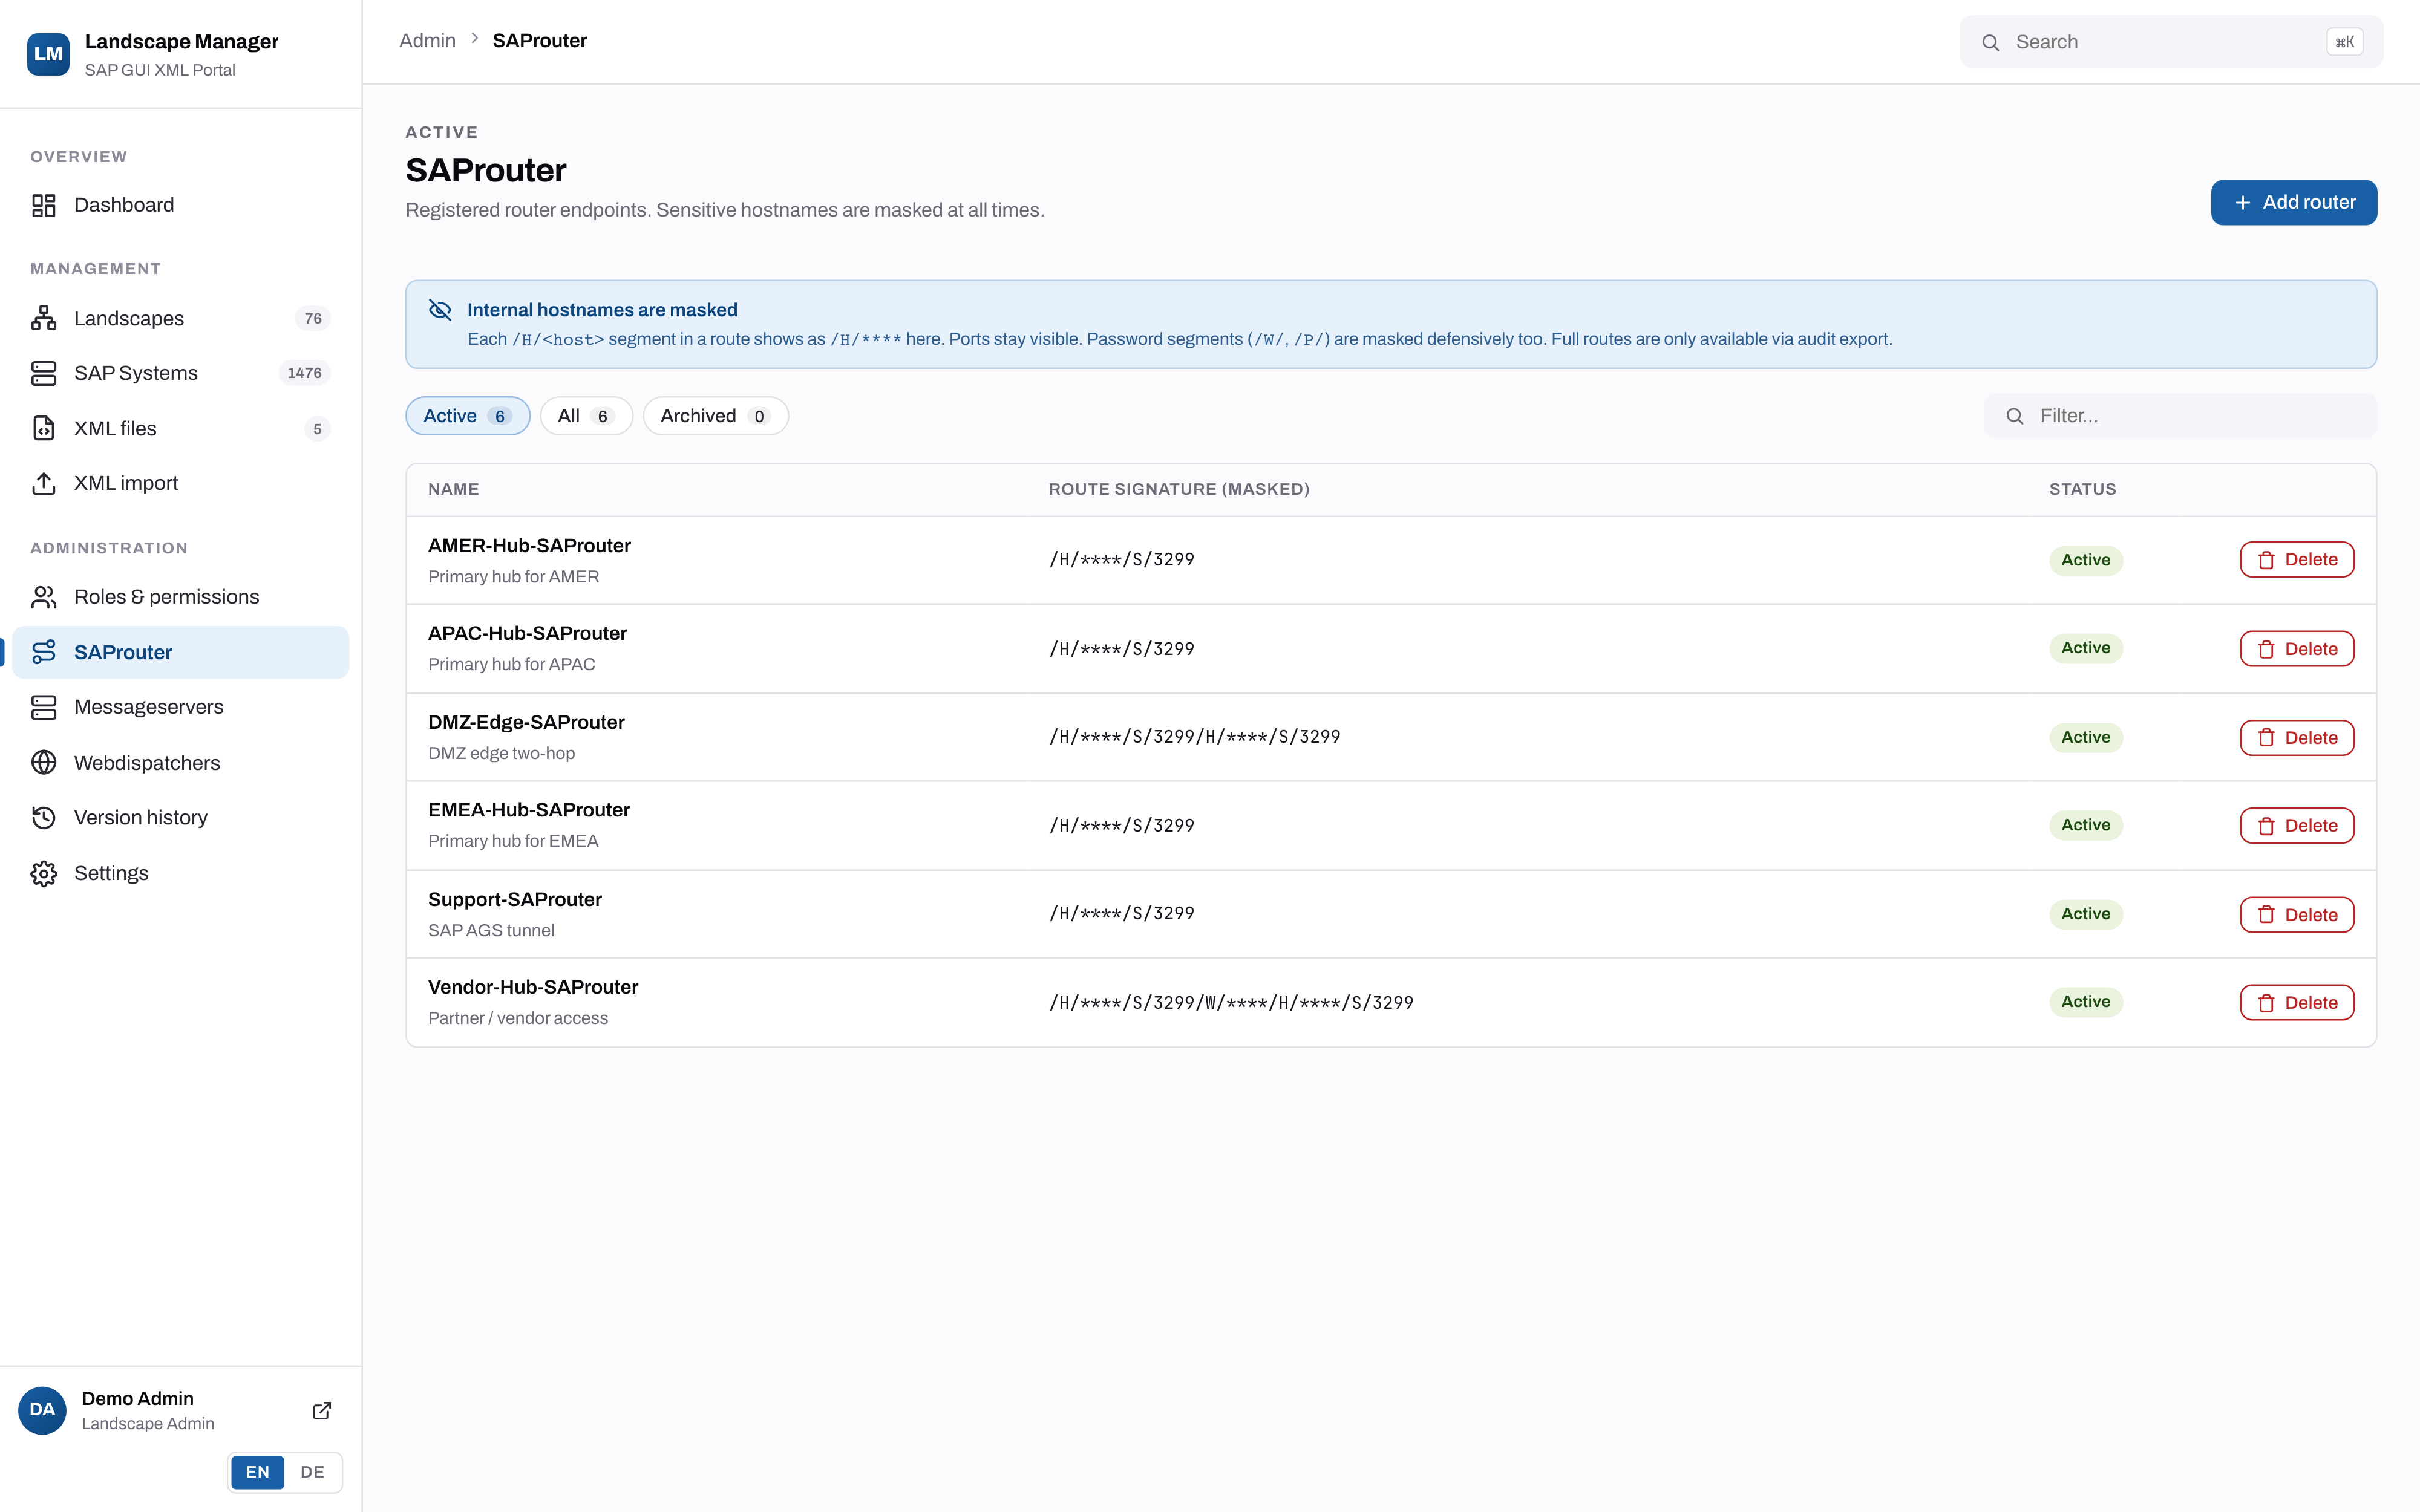Screen dimensions: 2420x1512
Task: Delete the AMER-Hub-SAProuter entry
Action: [x=2297, y=560]
